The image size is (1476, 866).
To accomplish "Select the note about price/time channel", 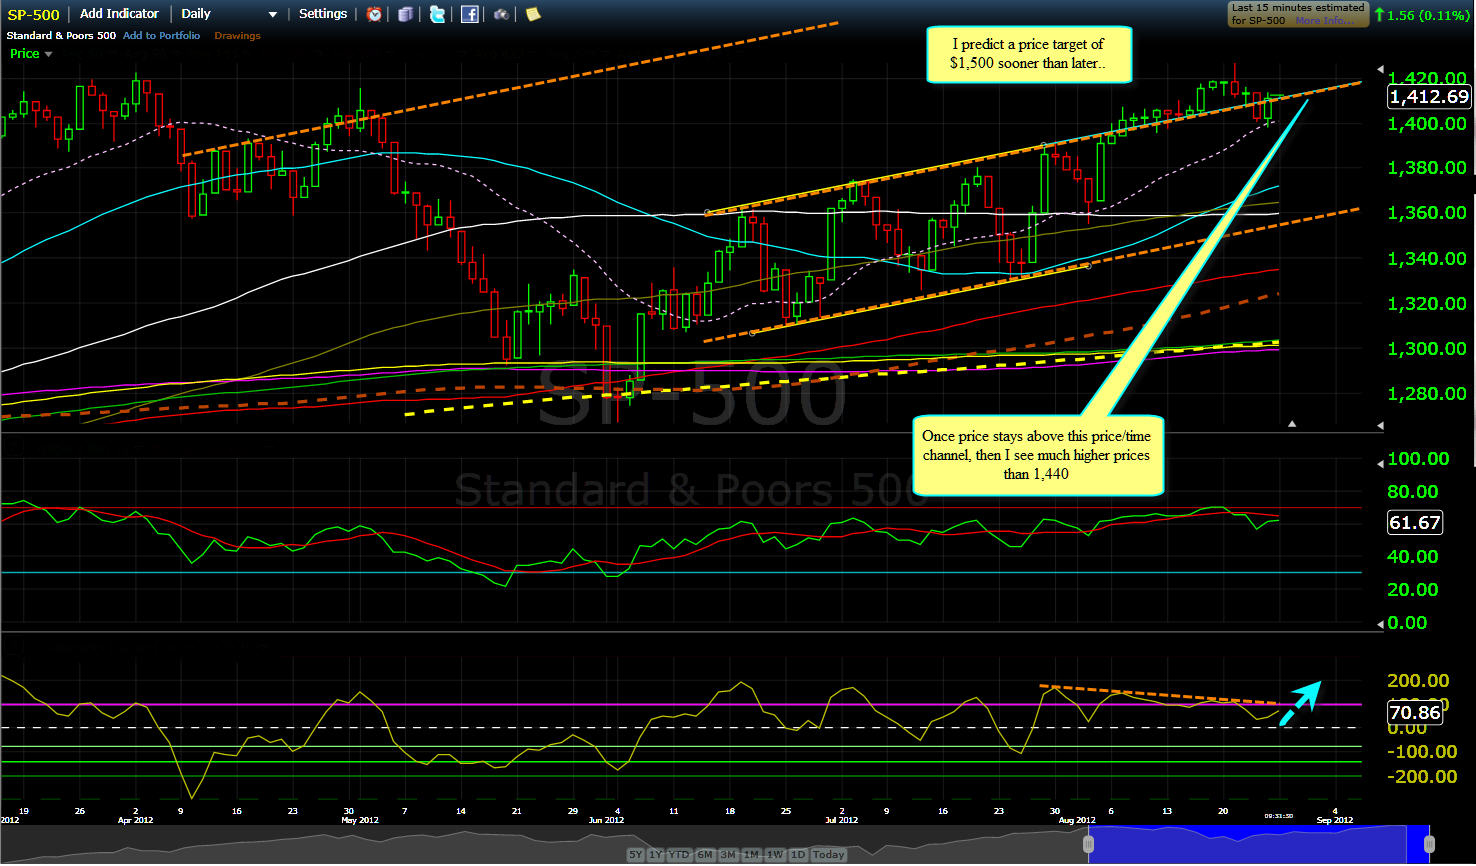I will (1036, 455).
